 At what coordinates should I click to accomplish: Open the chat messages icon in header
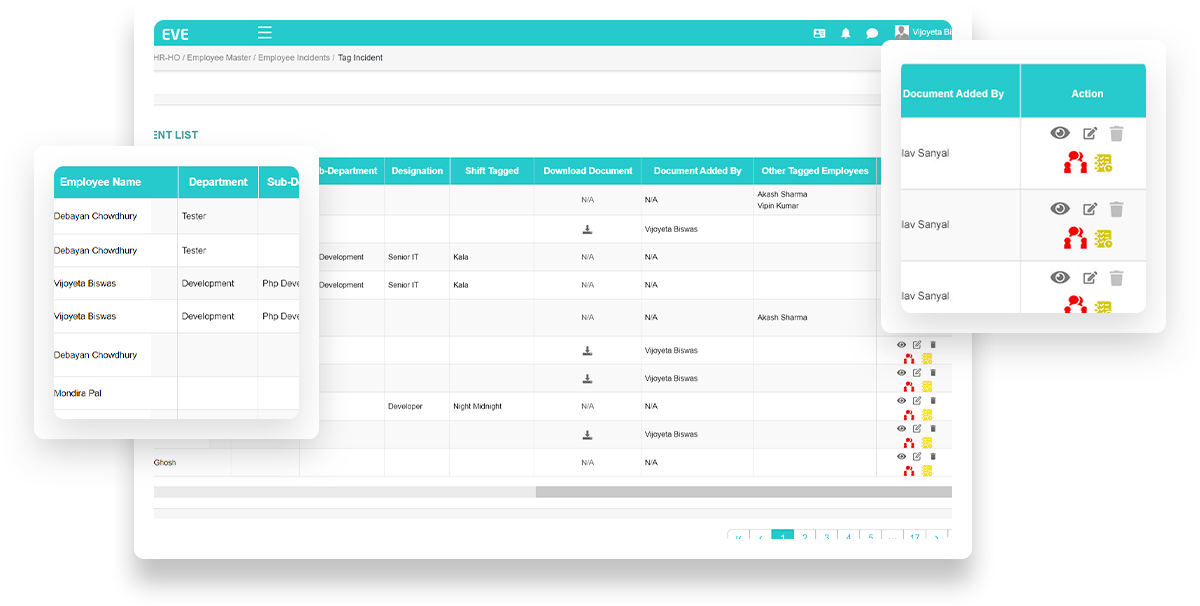point(872,33)
